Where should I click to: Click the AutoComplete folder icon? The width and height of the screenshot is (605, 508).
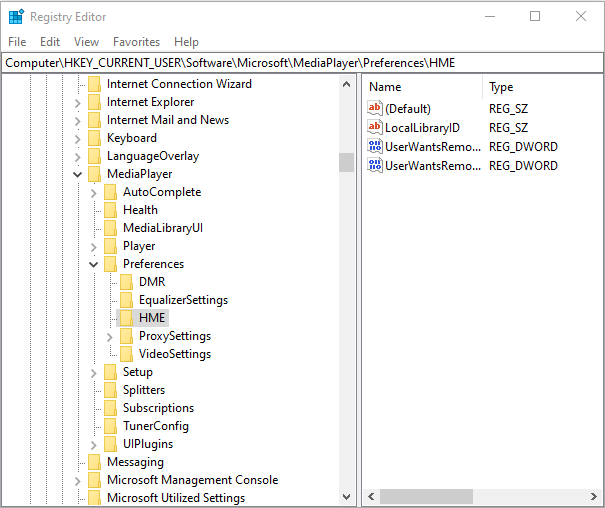[110, 192]
